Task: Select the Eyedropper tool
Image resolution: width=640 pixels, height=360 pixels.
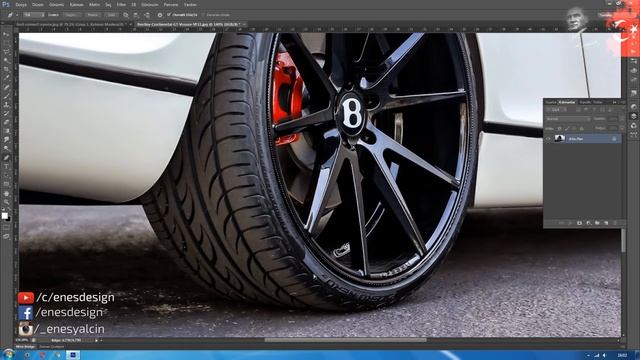Action: [x=6, y=78]
